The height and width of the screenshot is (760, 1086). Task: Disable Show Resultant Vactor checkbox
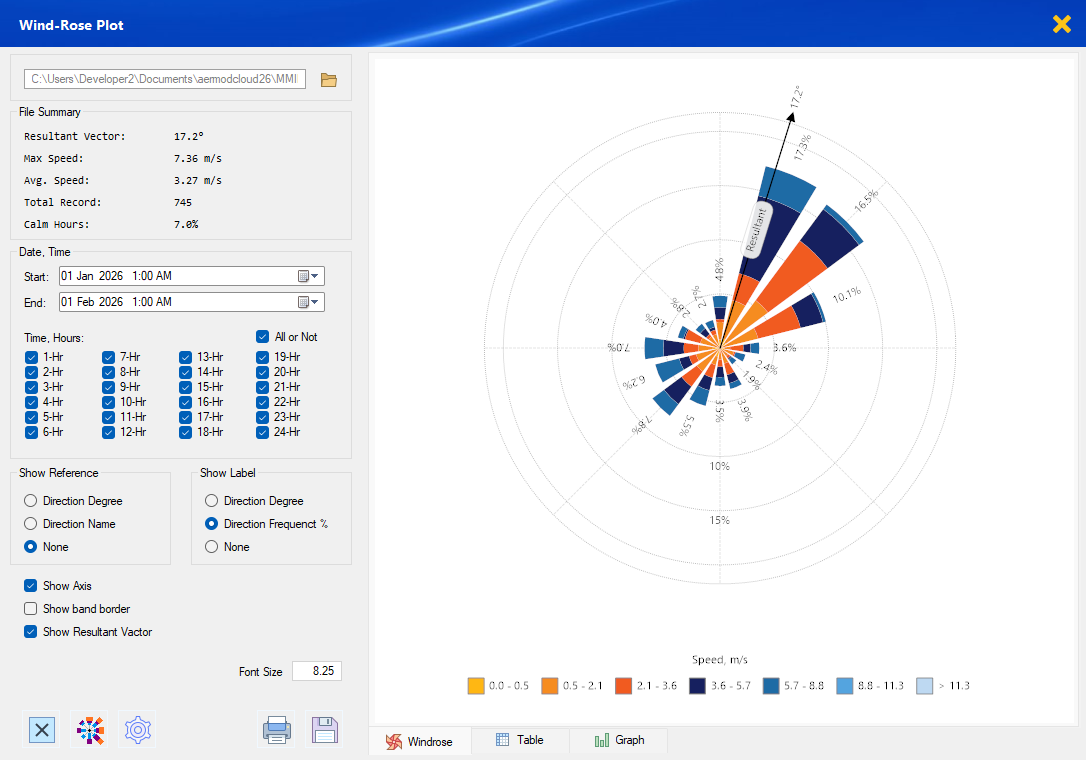(x=30, y=631)
